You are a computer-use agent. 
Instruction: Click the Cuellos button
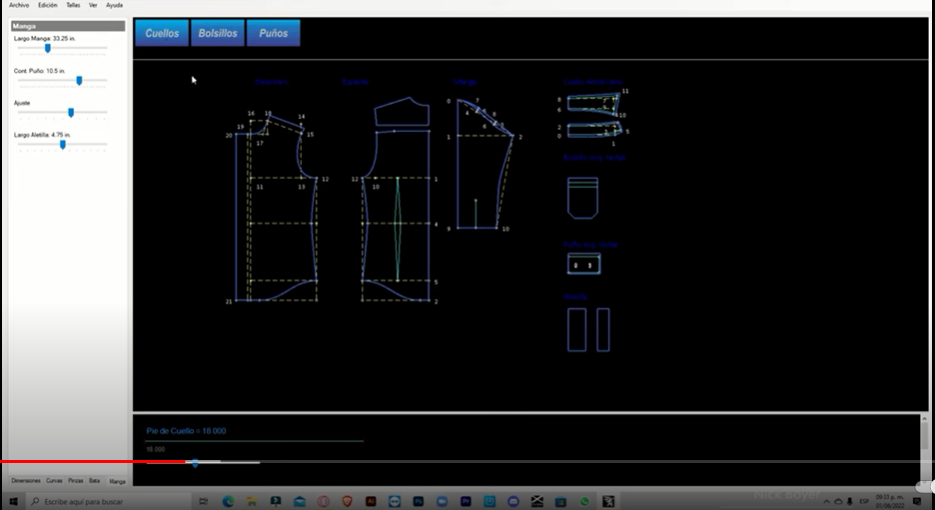click(162, 33)
